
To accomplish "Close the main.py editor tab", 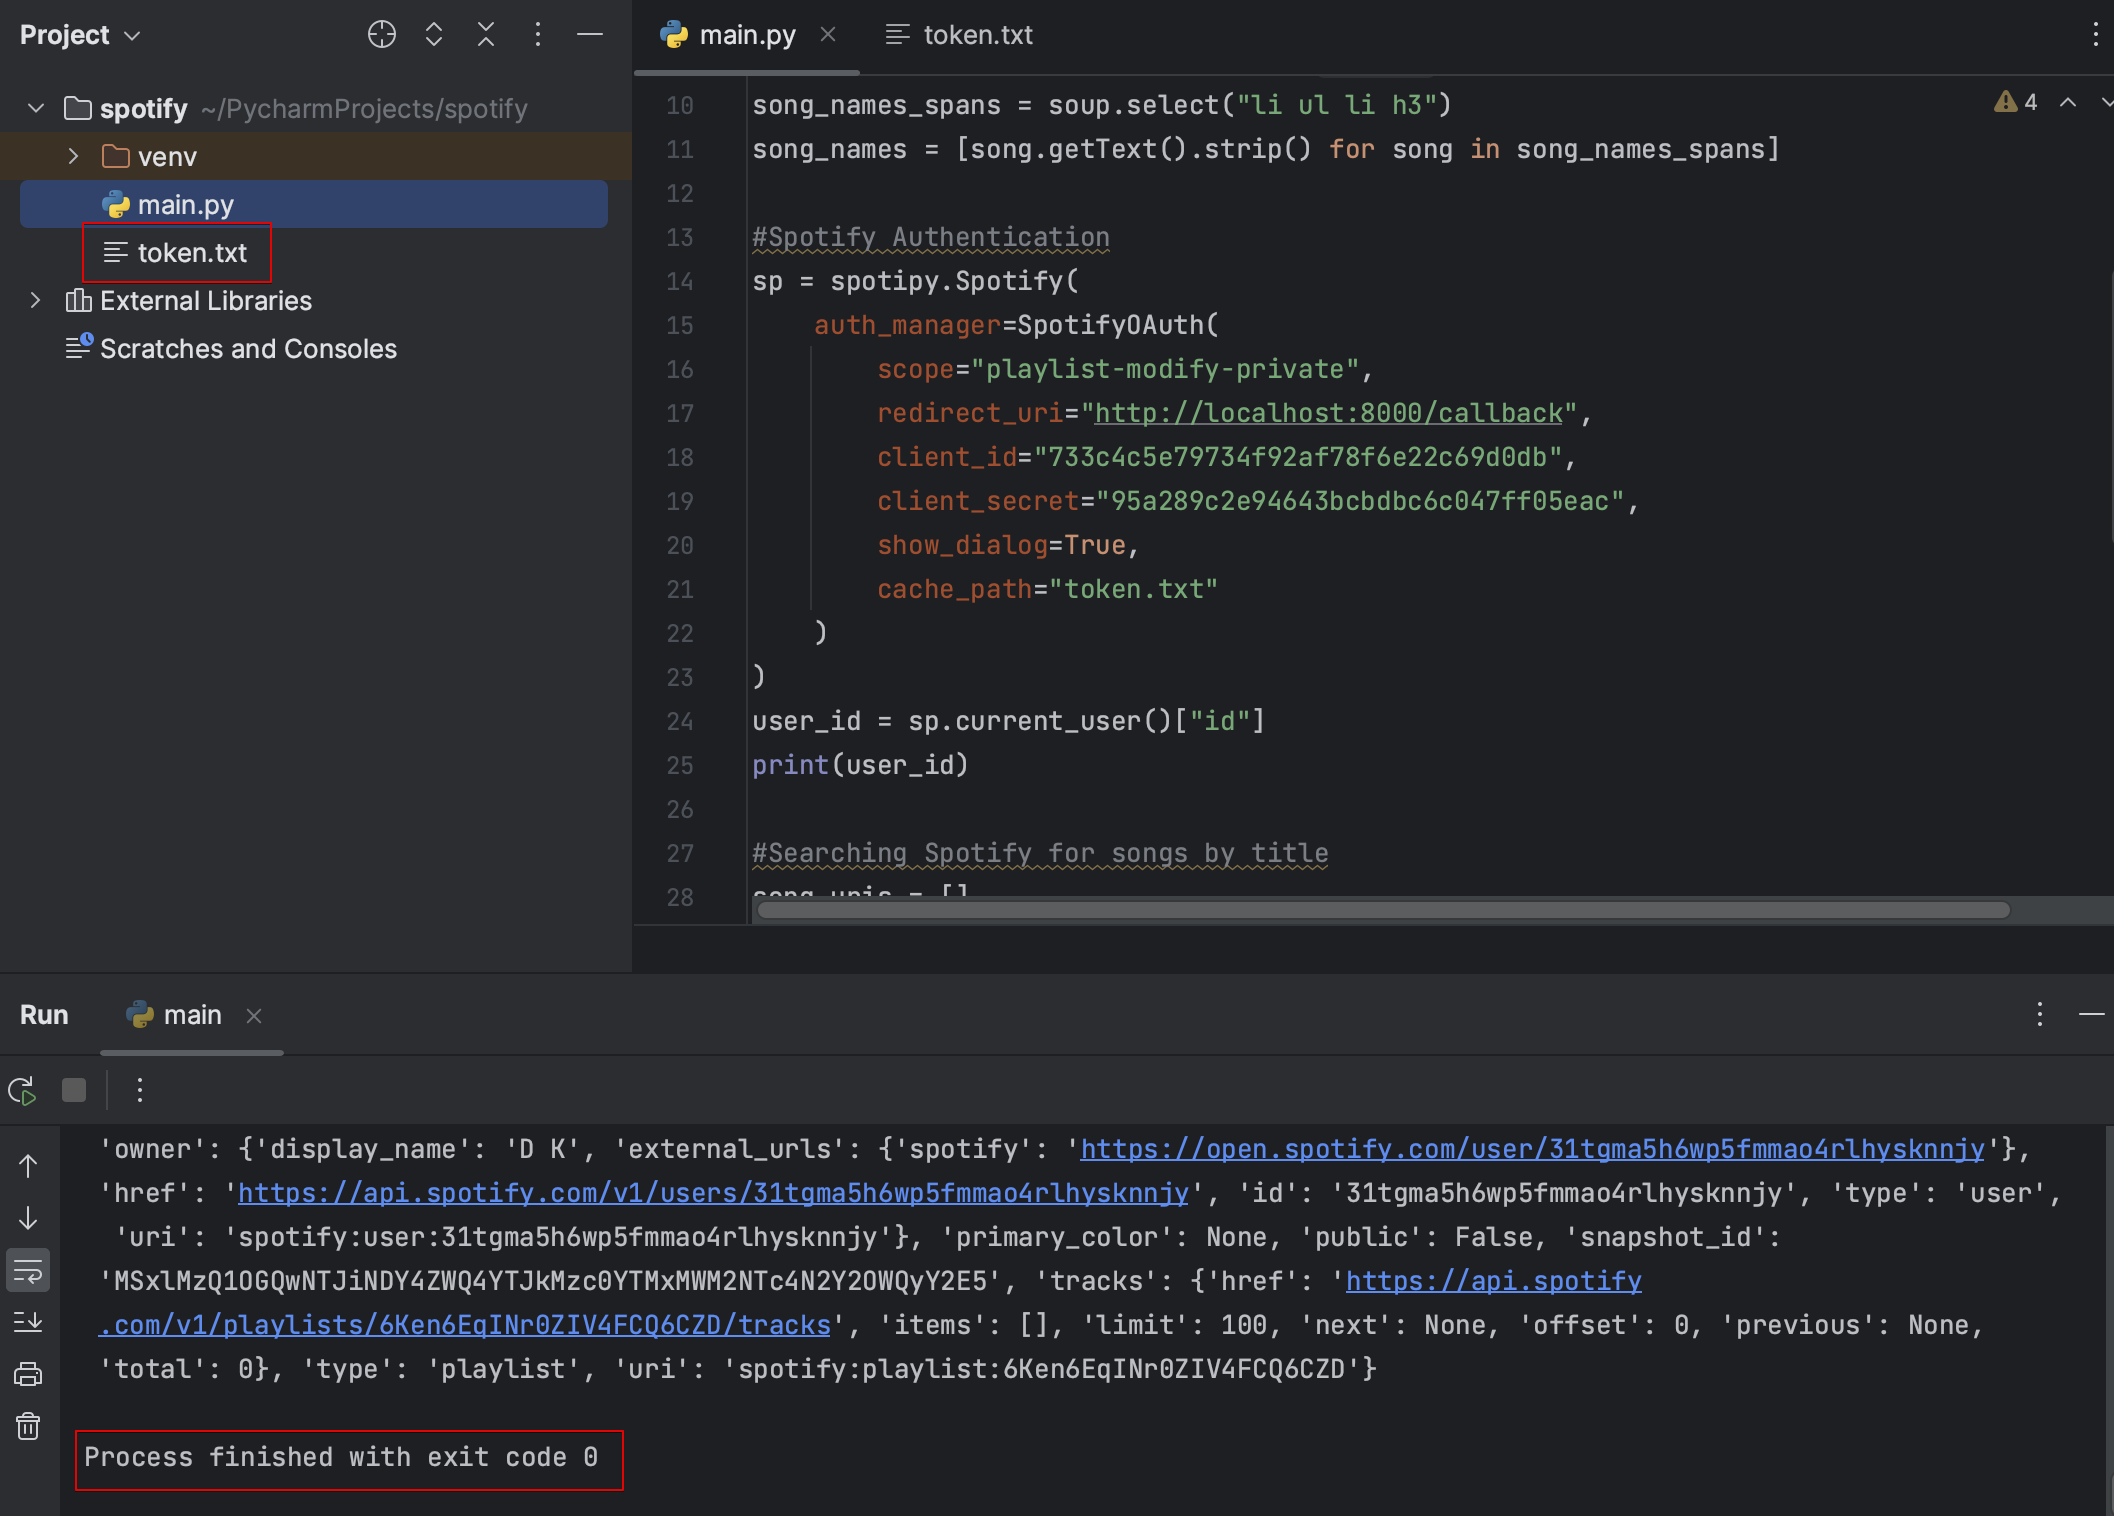I will 828,35.
